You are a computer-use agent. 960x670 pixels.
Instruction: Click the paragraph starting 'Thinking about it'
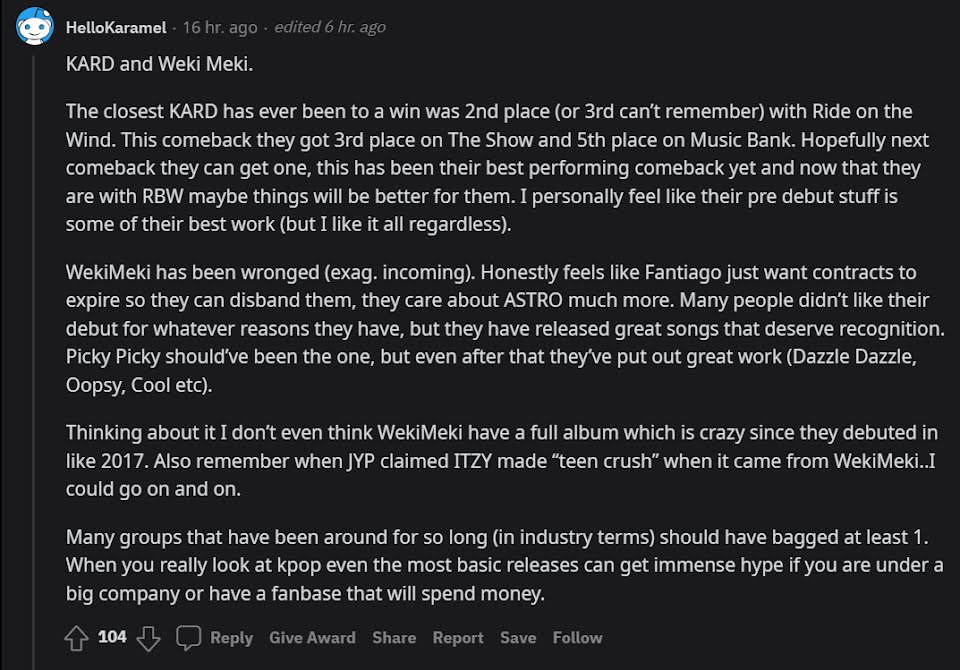(x=501, y=461)
